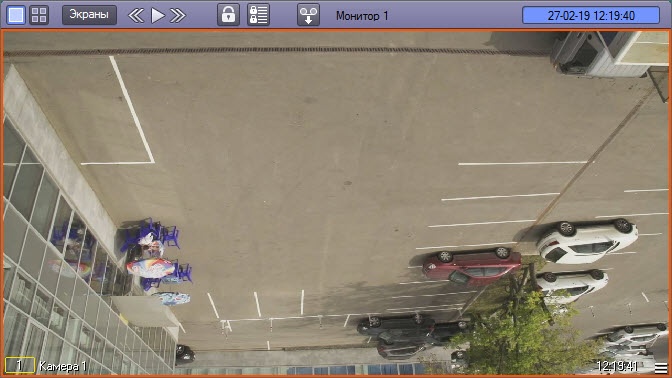Toggle the monitor padlock button
Viewport: 672px width, 378px height.
click(x=228, y=15)
